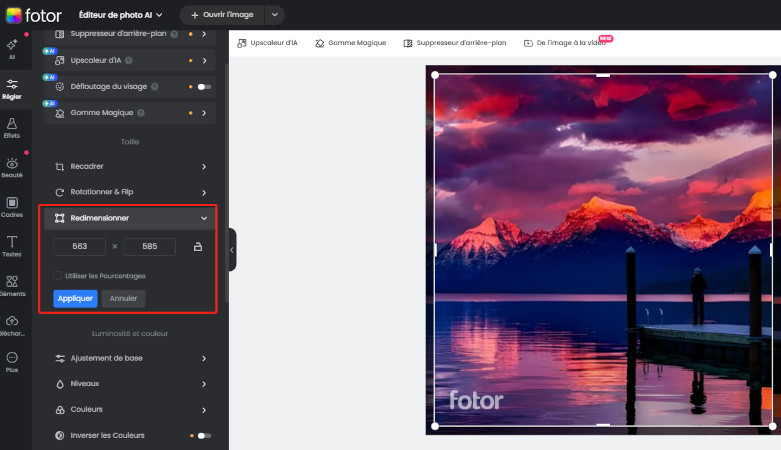This screenshot has height=450, width=781.
Task: Expand the Upscaleur d'IA chevron
Action: click(204, 60)
